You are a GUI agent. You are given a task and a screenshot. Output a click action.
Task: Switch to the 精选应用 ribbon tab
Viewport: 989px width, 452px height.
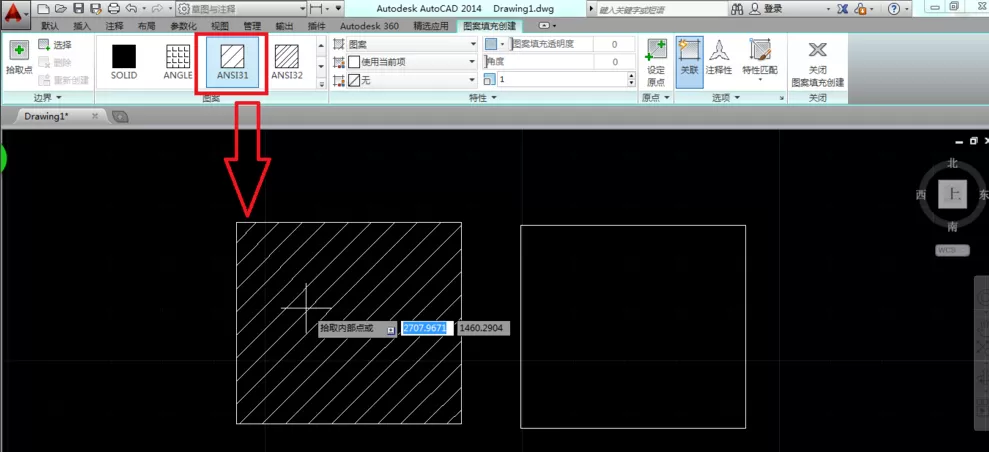click(x=431, y=26)
